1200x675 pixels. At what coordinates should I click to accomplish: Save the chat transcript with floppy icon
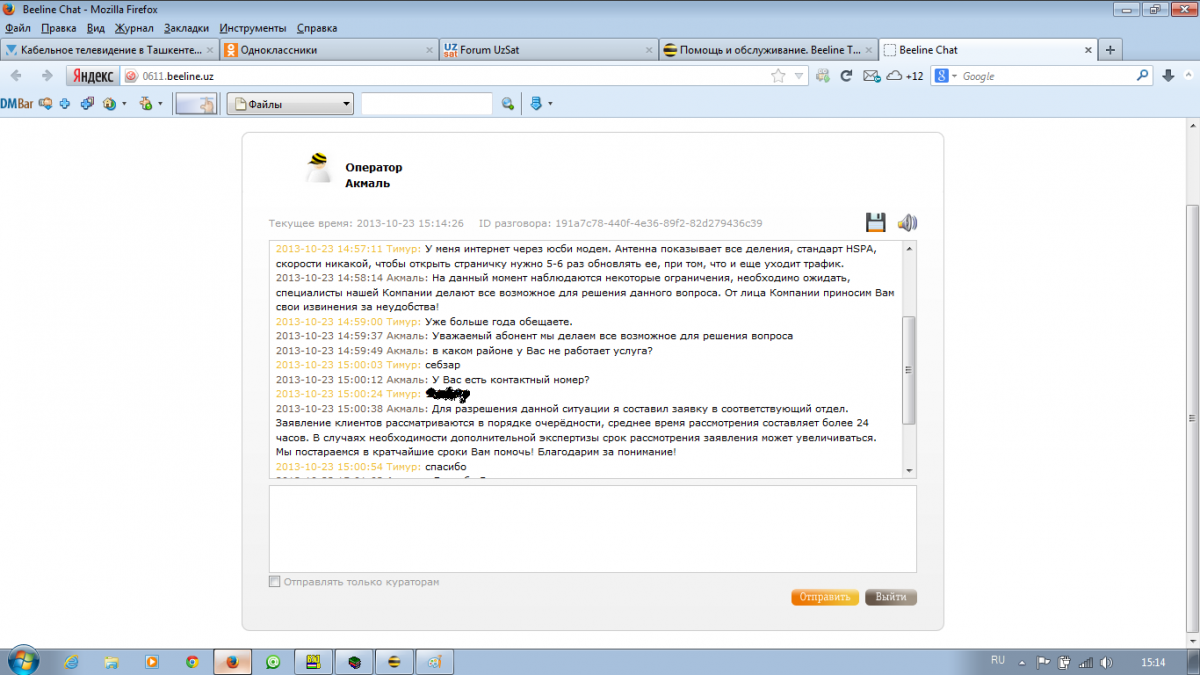(875, 223)
